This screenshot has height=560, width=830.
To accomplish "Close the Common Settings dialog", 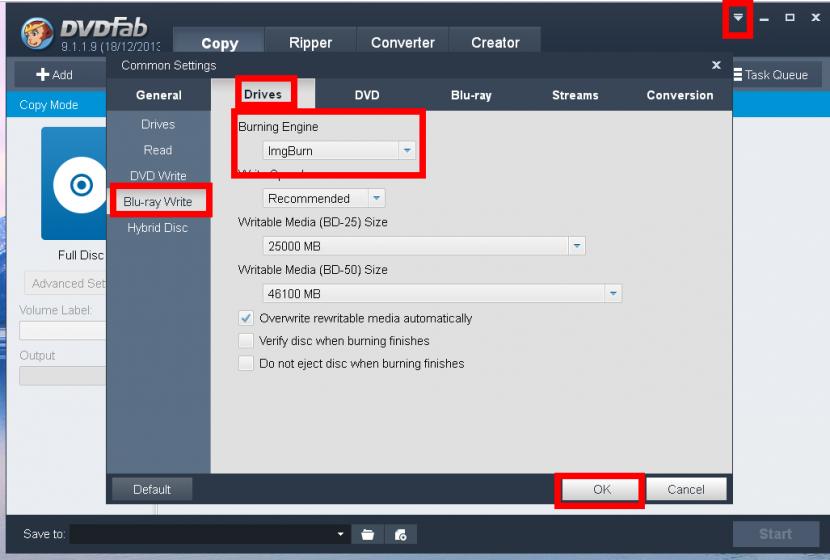I will click(716, 65).
